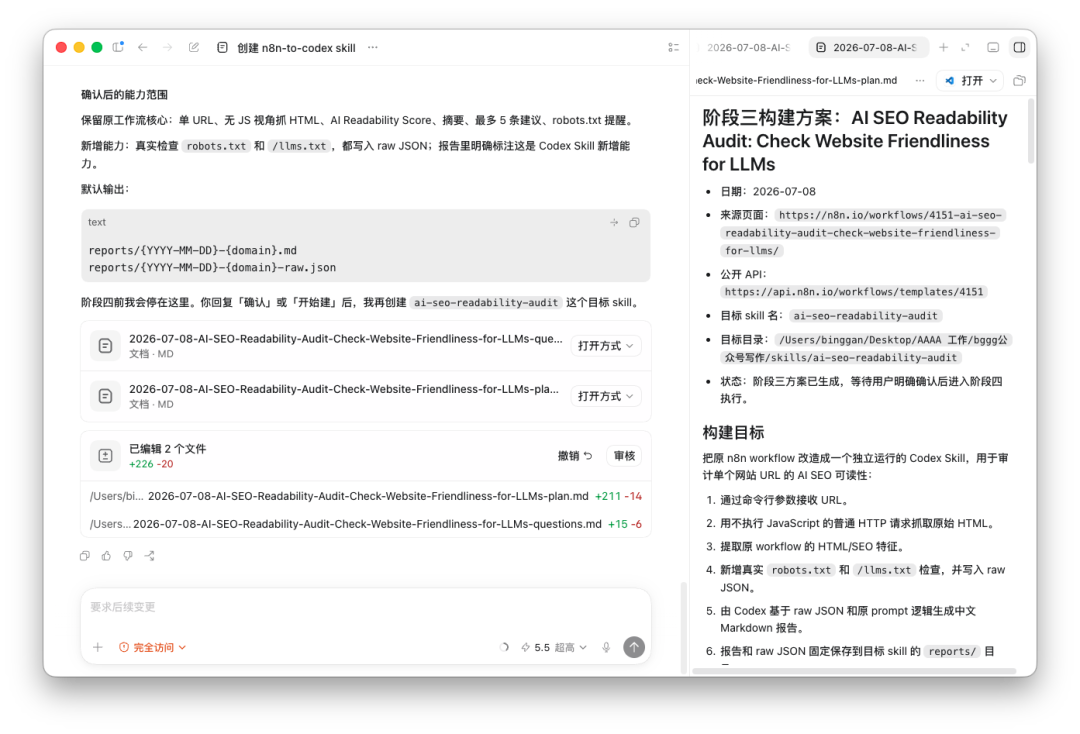Select the active 2026-07-08-AI-S tab
Image resolution: width=1080 pixels, height=734 pixels.
point(868,48)
